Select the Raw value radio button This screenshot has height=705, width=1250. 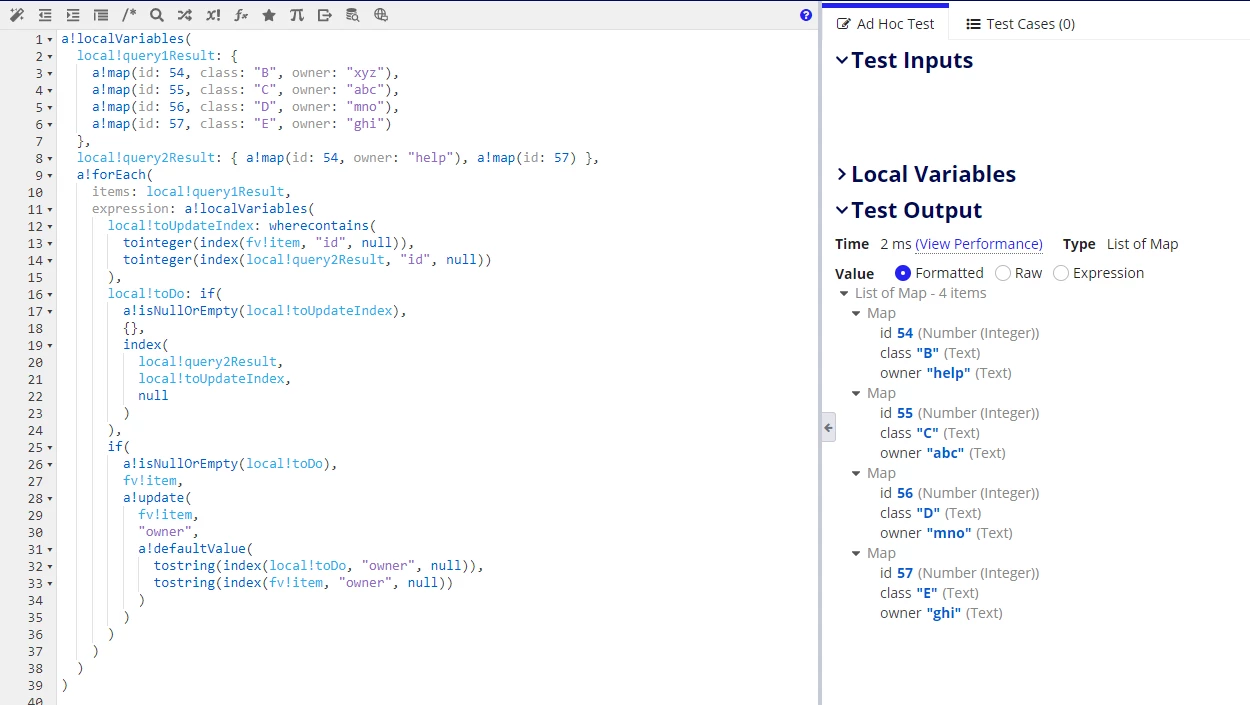(x=1003, y=273)
